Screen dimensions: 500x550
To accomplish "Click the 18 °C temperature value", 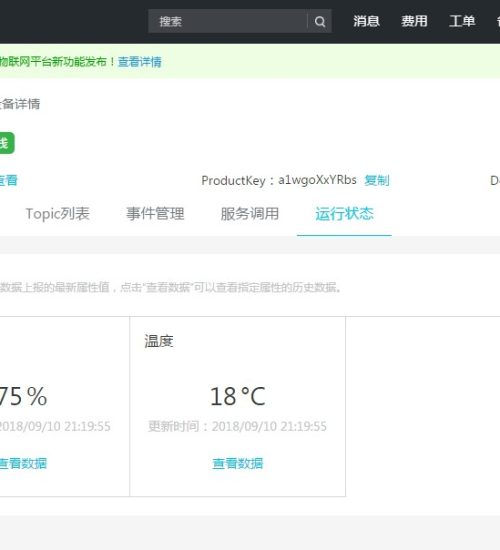I will [x=238, y=396].
